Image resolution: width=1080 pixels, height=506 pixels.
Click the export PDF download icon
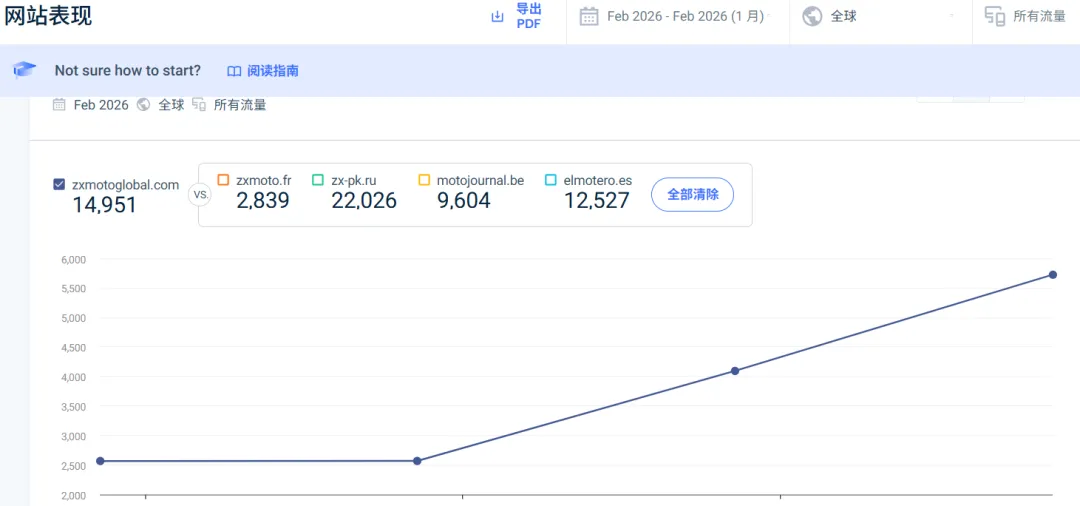pyautogui.click(x=497, y=17)
